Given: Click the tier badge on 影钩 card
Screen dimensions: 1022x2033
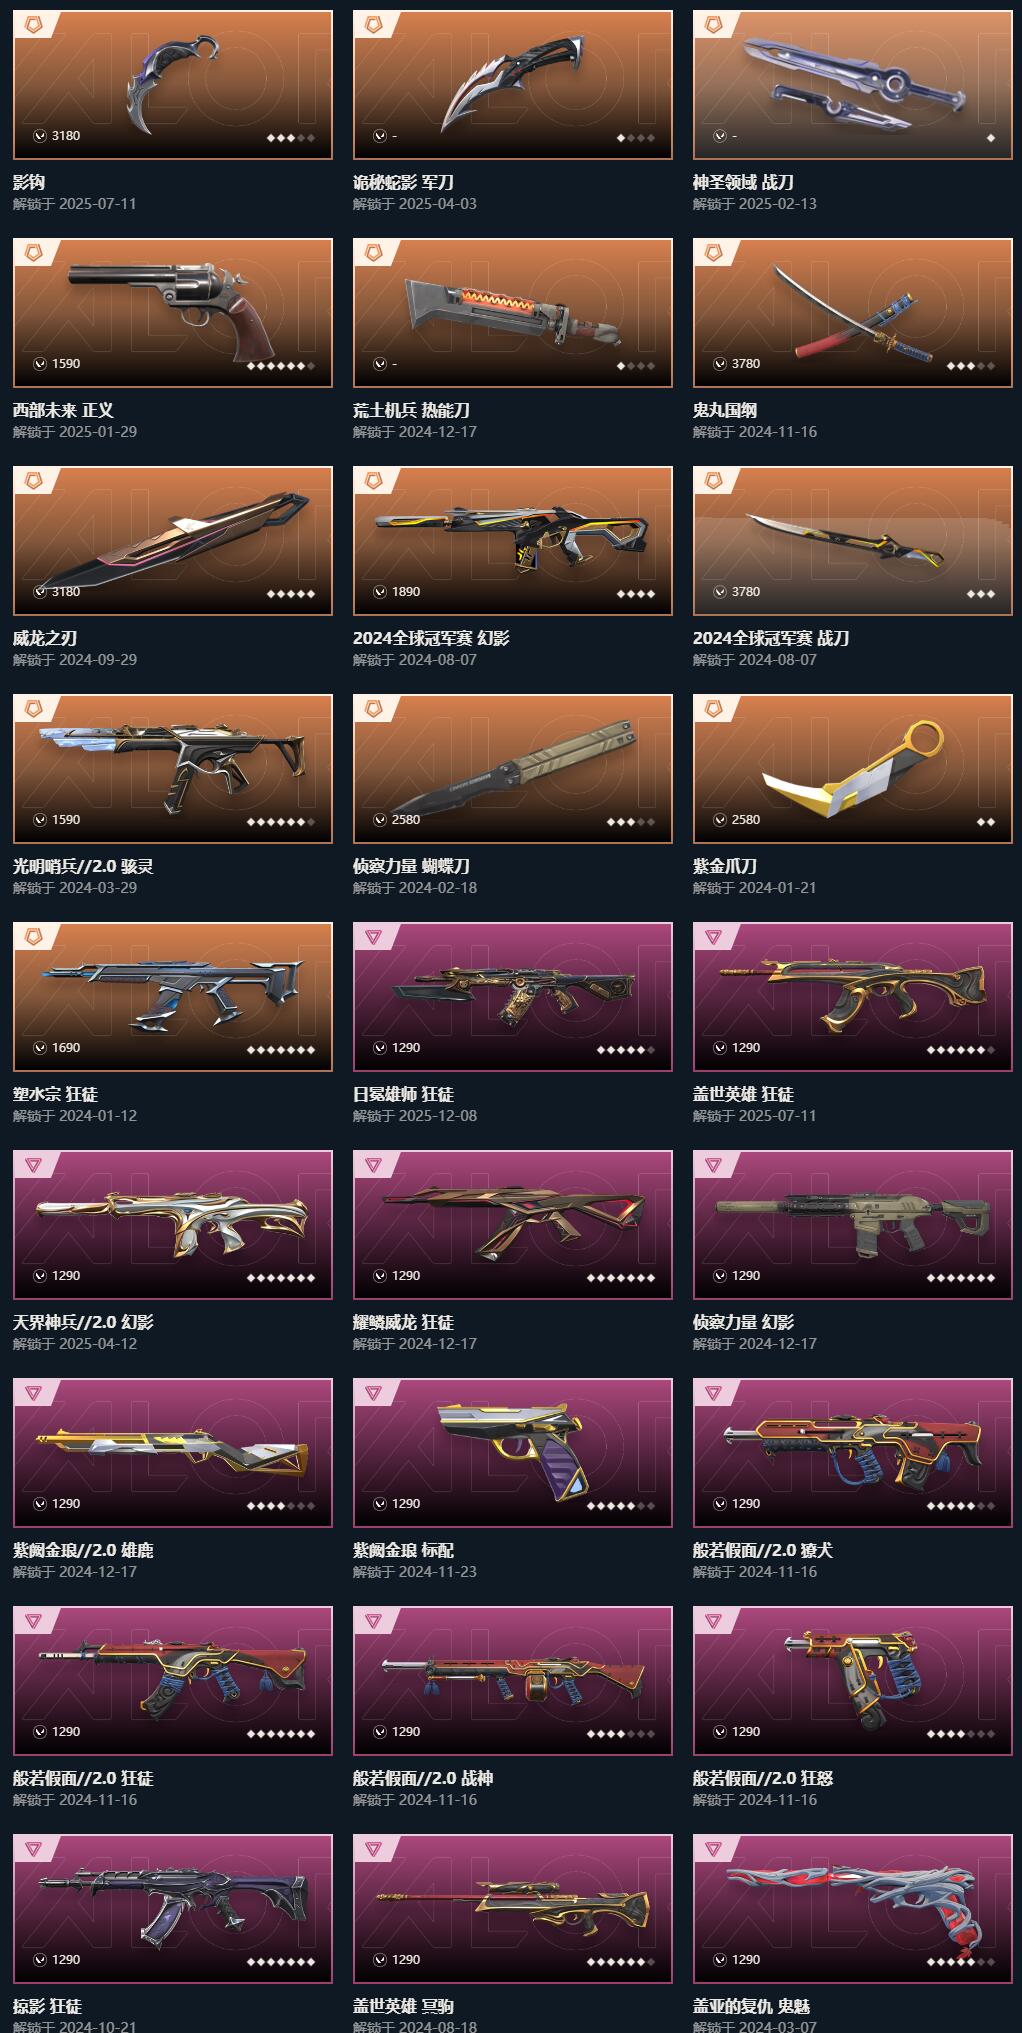Looking at the screenshot, I should (34, 24).
